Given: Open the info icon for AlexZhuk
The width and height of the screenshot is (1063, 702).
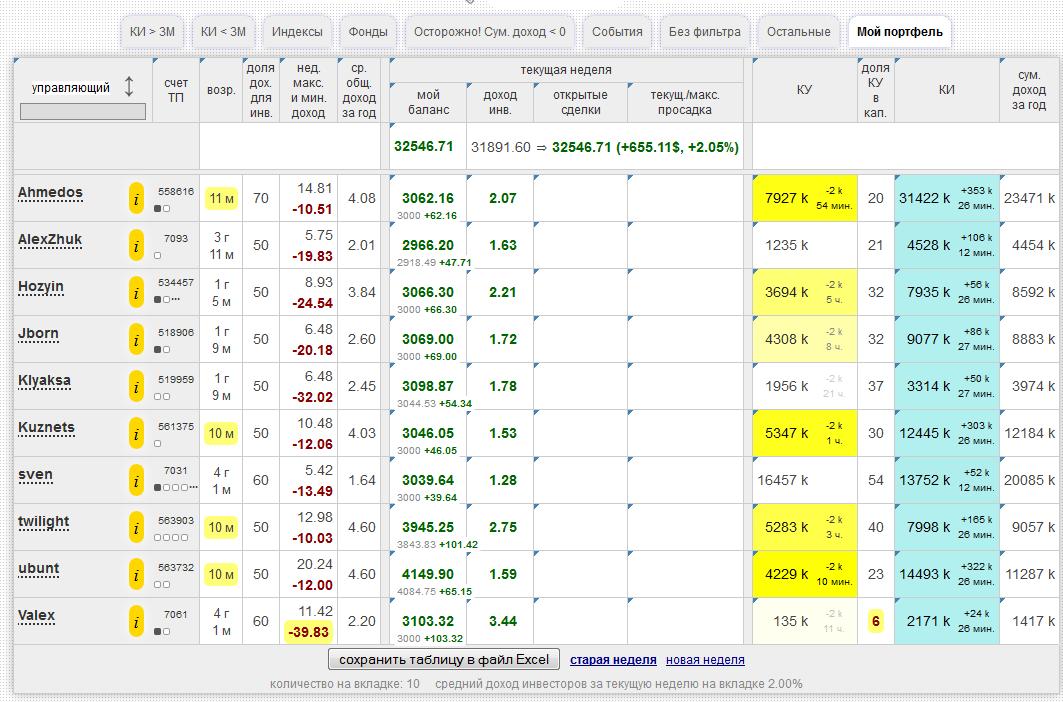Looking at the screenshot, I should pos(136,246).
